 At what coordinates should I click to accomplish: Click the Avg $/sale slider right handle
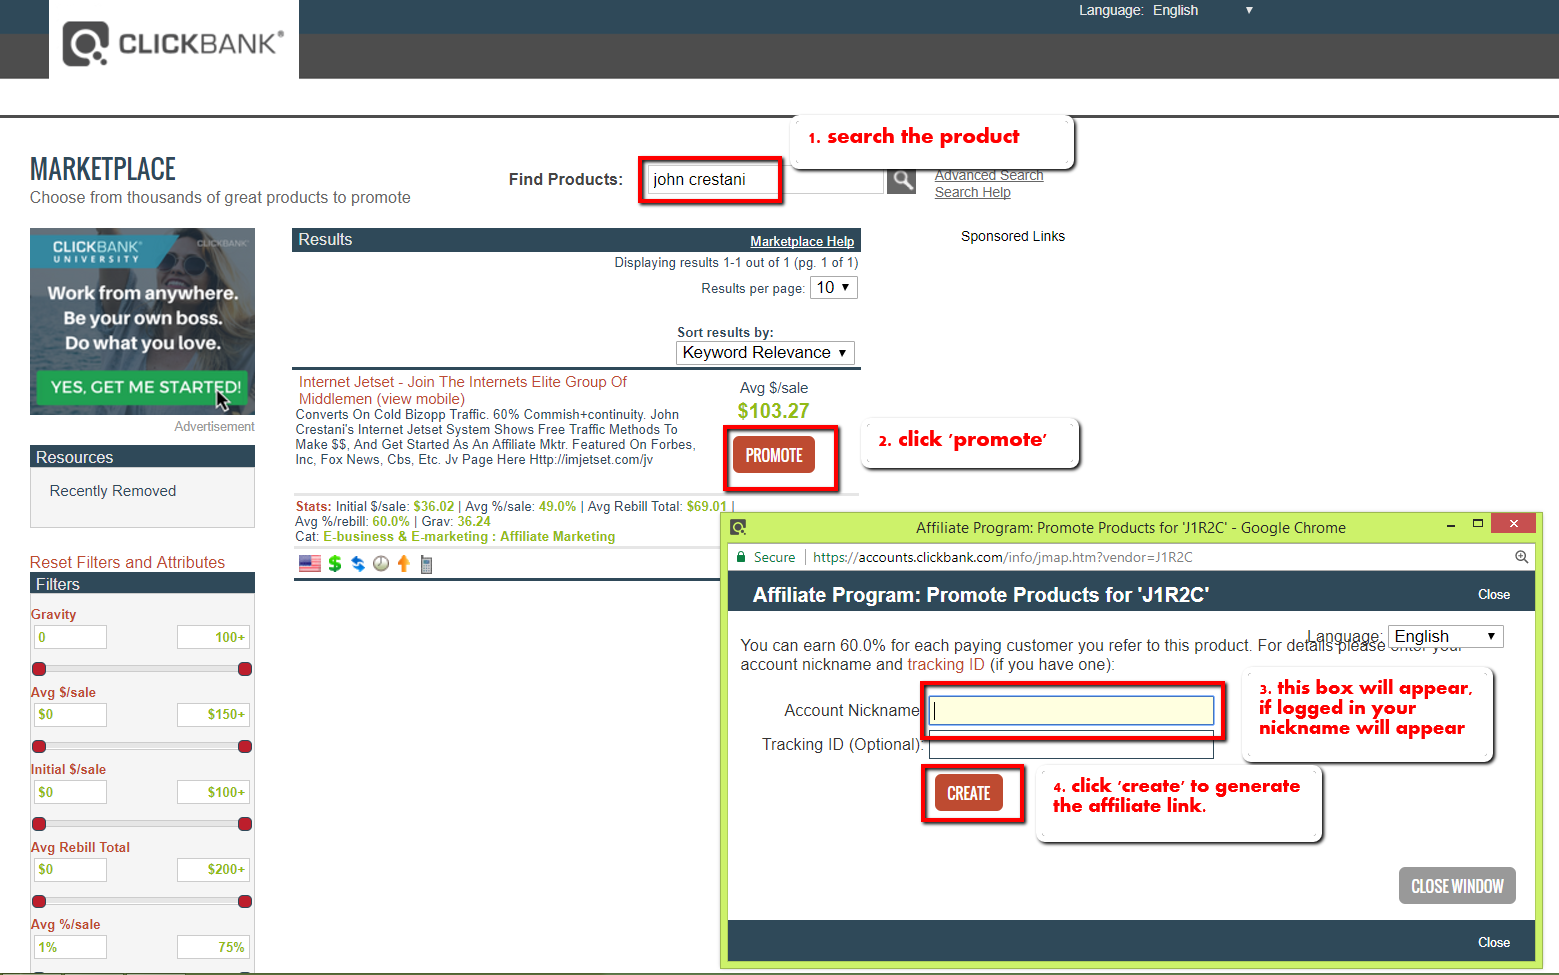tap(245, 746)
